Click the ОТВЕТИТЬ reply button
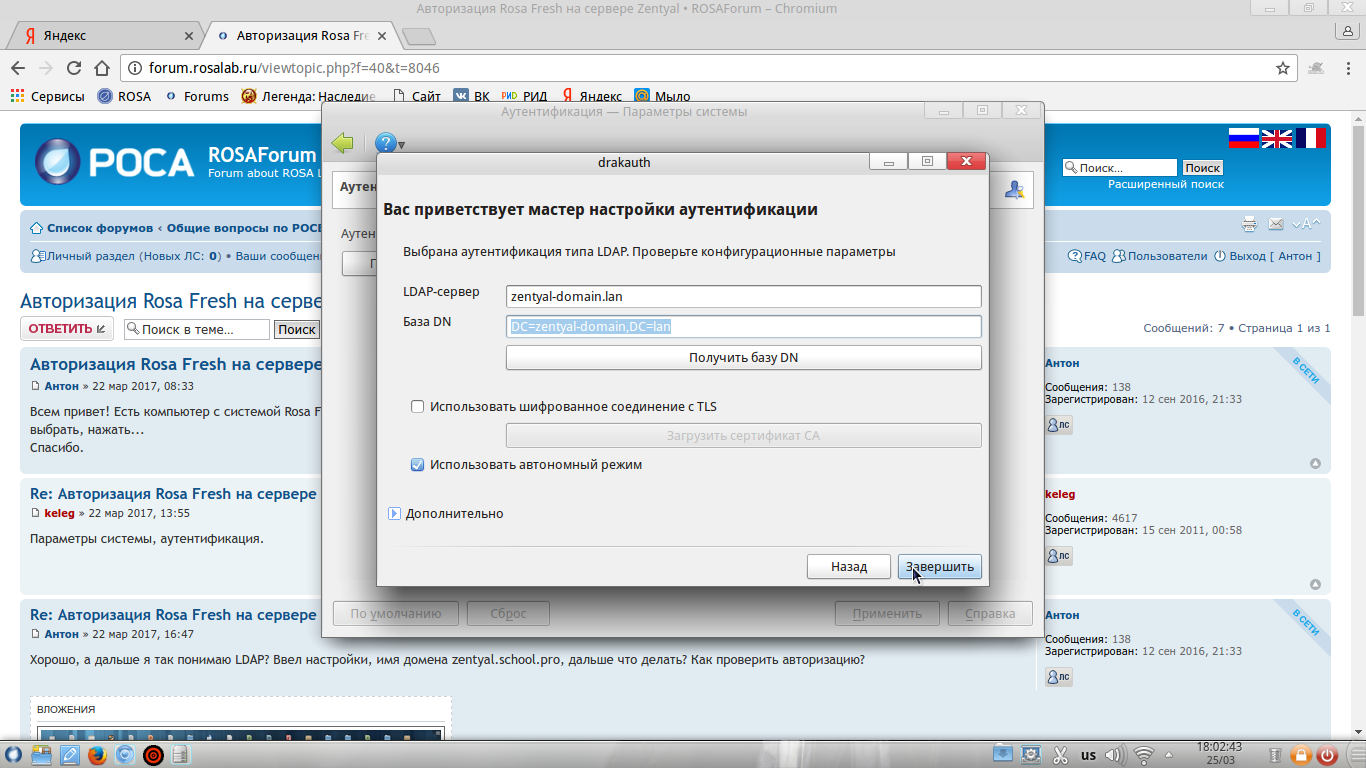 click(67, 329)
